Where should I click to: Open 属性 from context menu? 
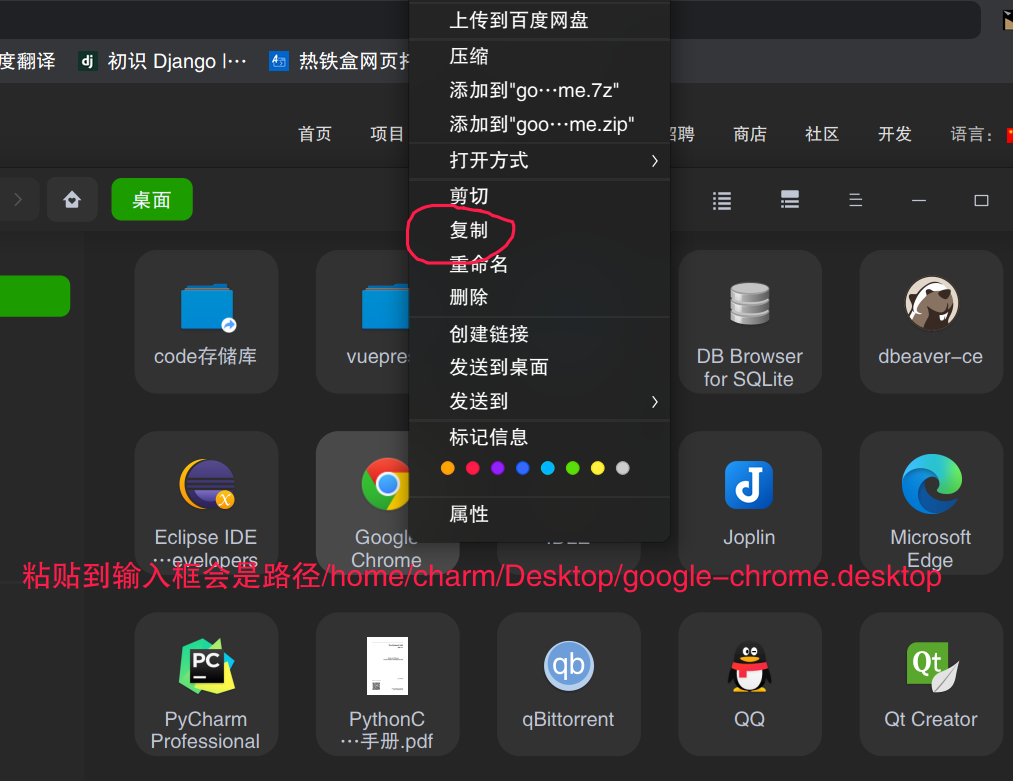[x=539, y=514]
